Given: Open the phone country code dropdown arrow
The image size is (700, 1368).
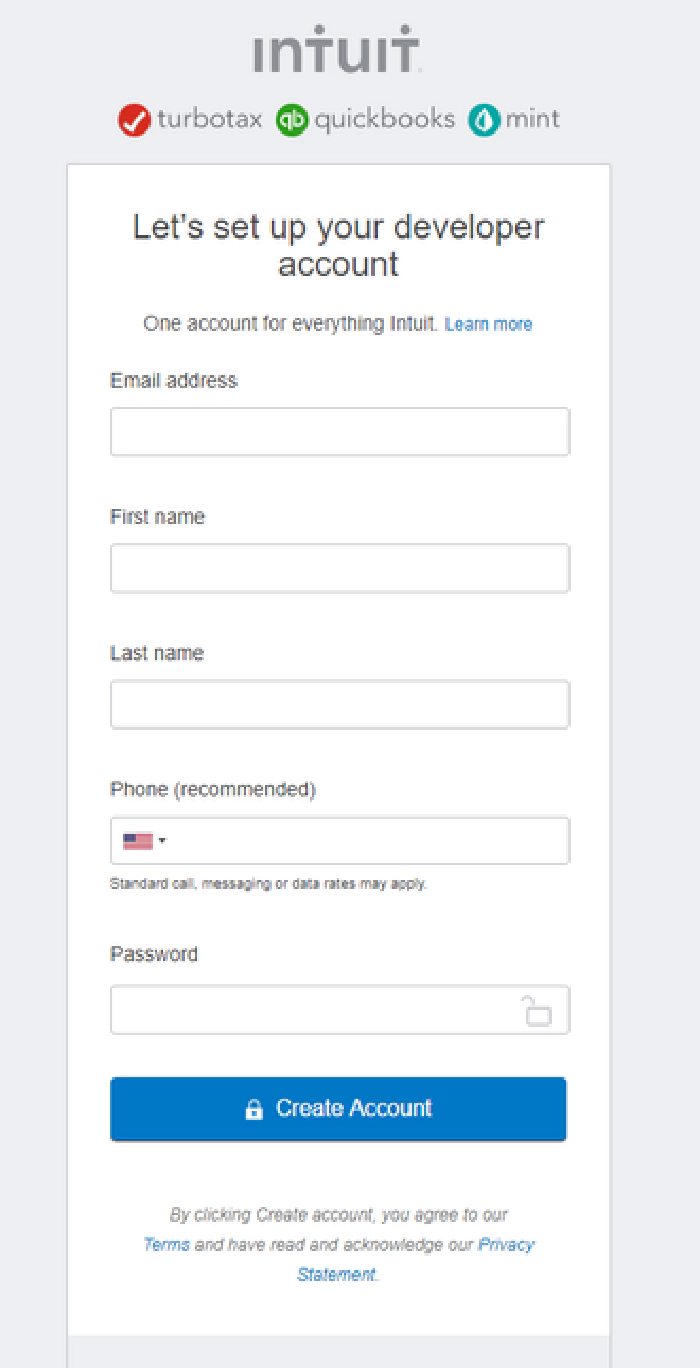Looking at the screenshot, I should [163, 841].
